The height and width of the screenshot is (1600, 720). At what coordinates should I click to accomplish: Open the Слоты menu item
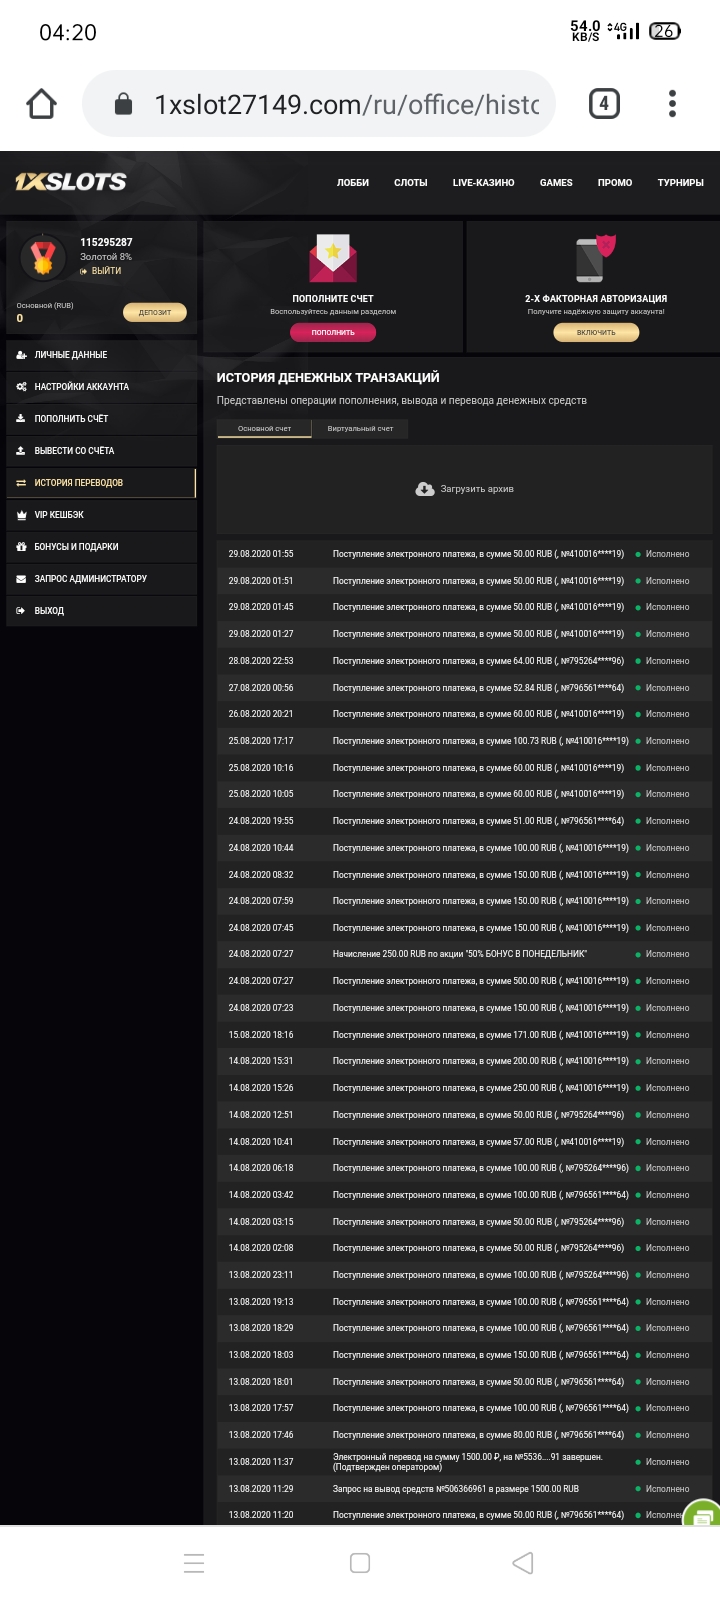point(410,183)
